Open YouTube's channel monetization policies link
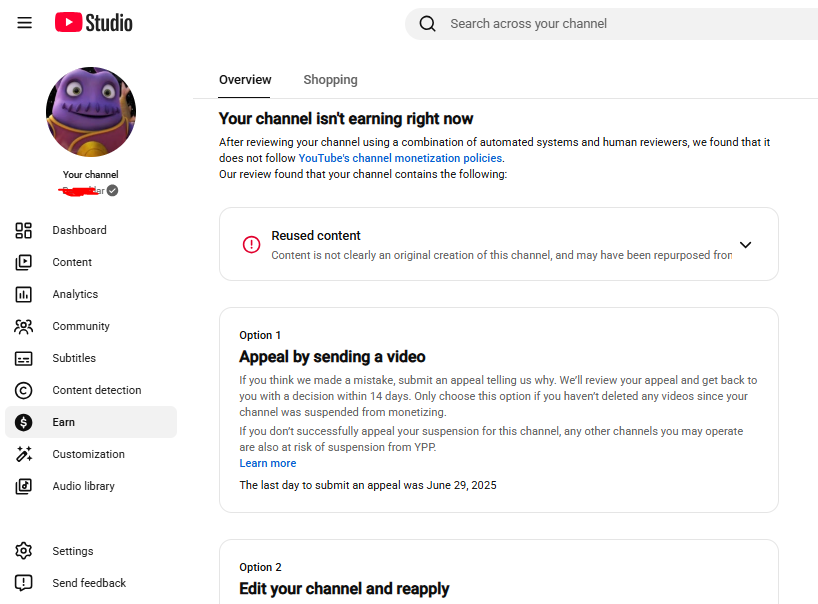Viewport: 818px width, 604px height. click(401, 158)
